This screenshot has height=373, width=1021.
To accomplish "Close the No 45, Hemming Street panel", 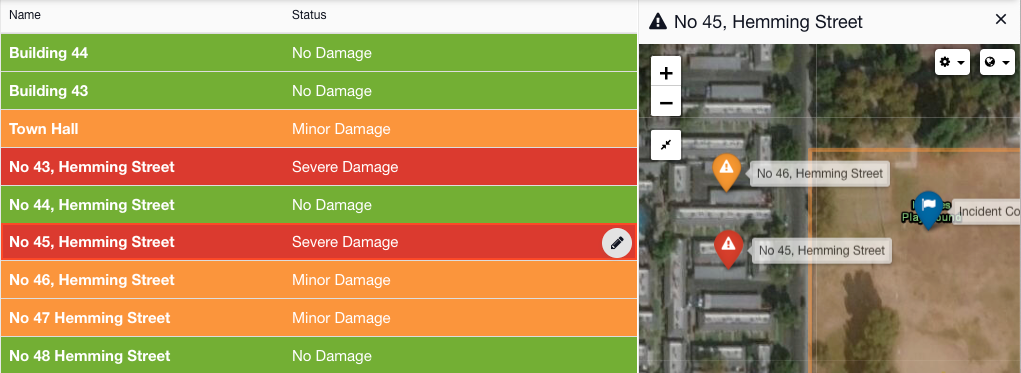I will pos(1001,20).
